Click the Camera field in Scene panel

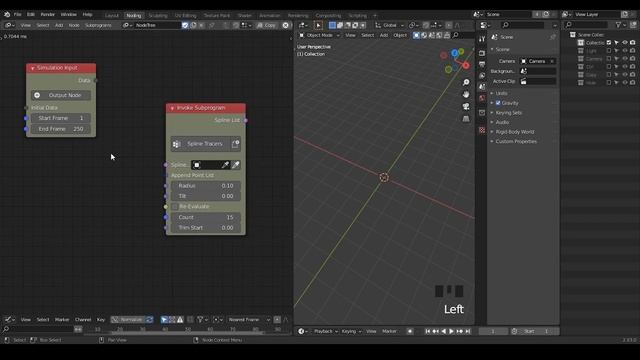click(x=538, y=61)
